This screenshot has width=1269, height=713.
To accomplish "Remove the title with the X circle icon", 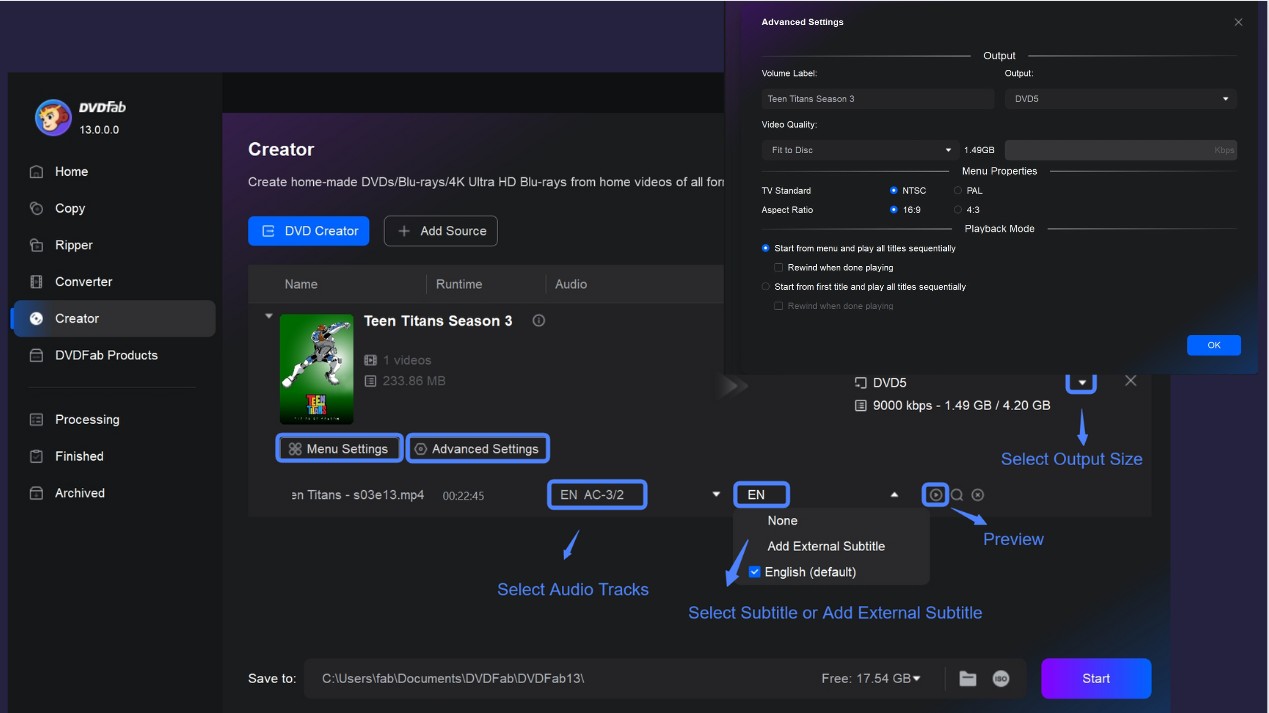I will [976, 494].
